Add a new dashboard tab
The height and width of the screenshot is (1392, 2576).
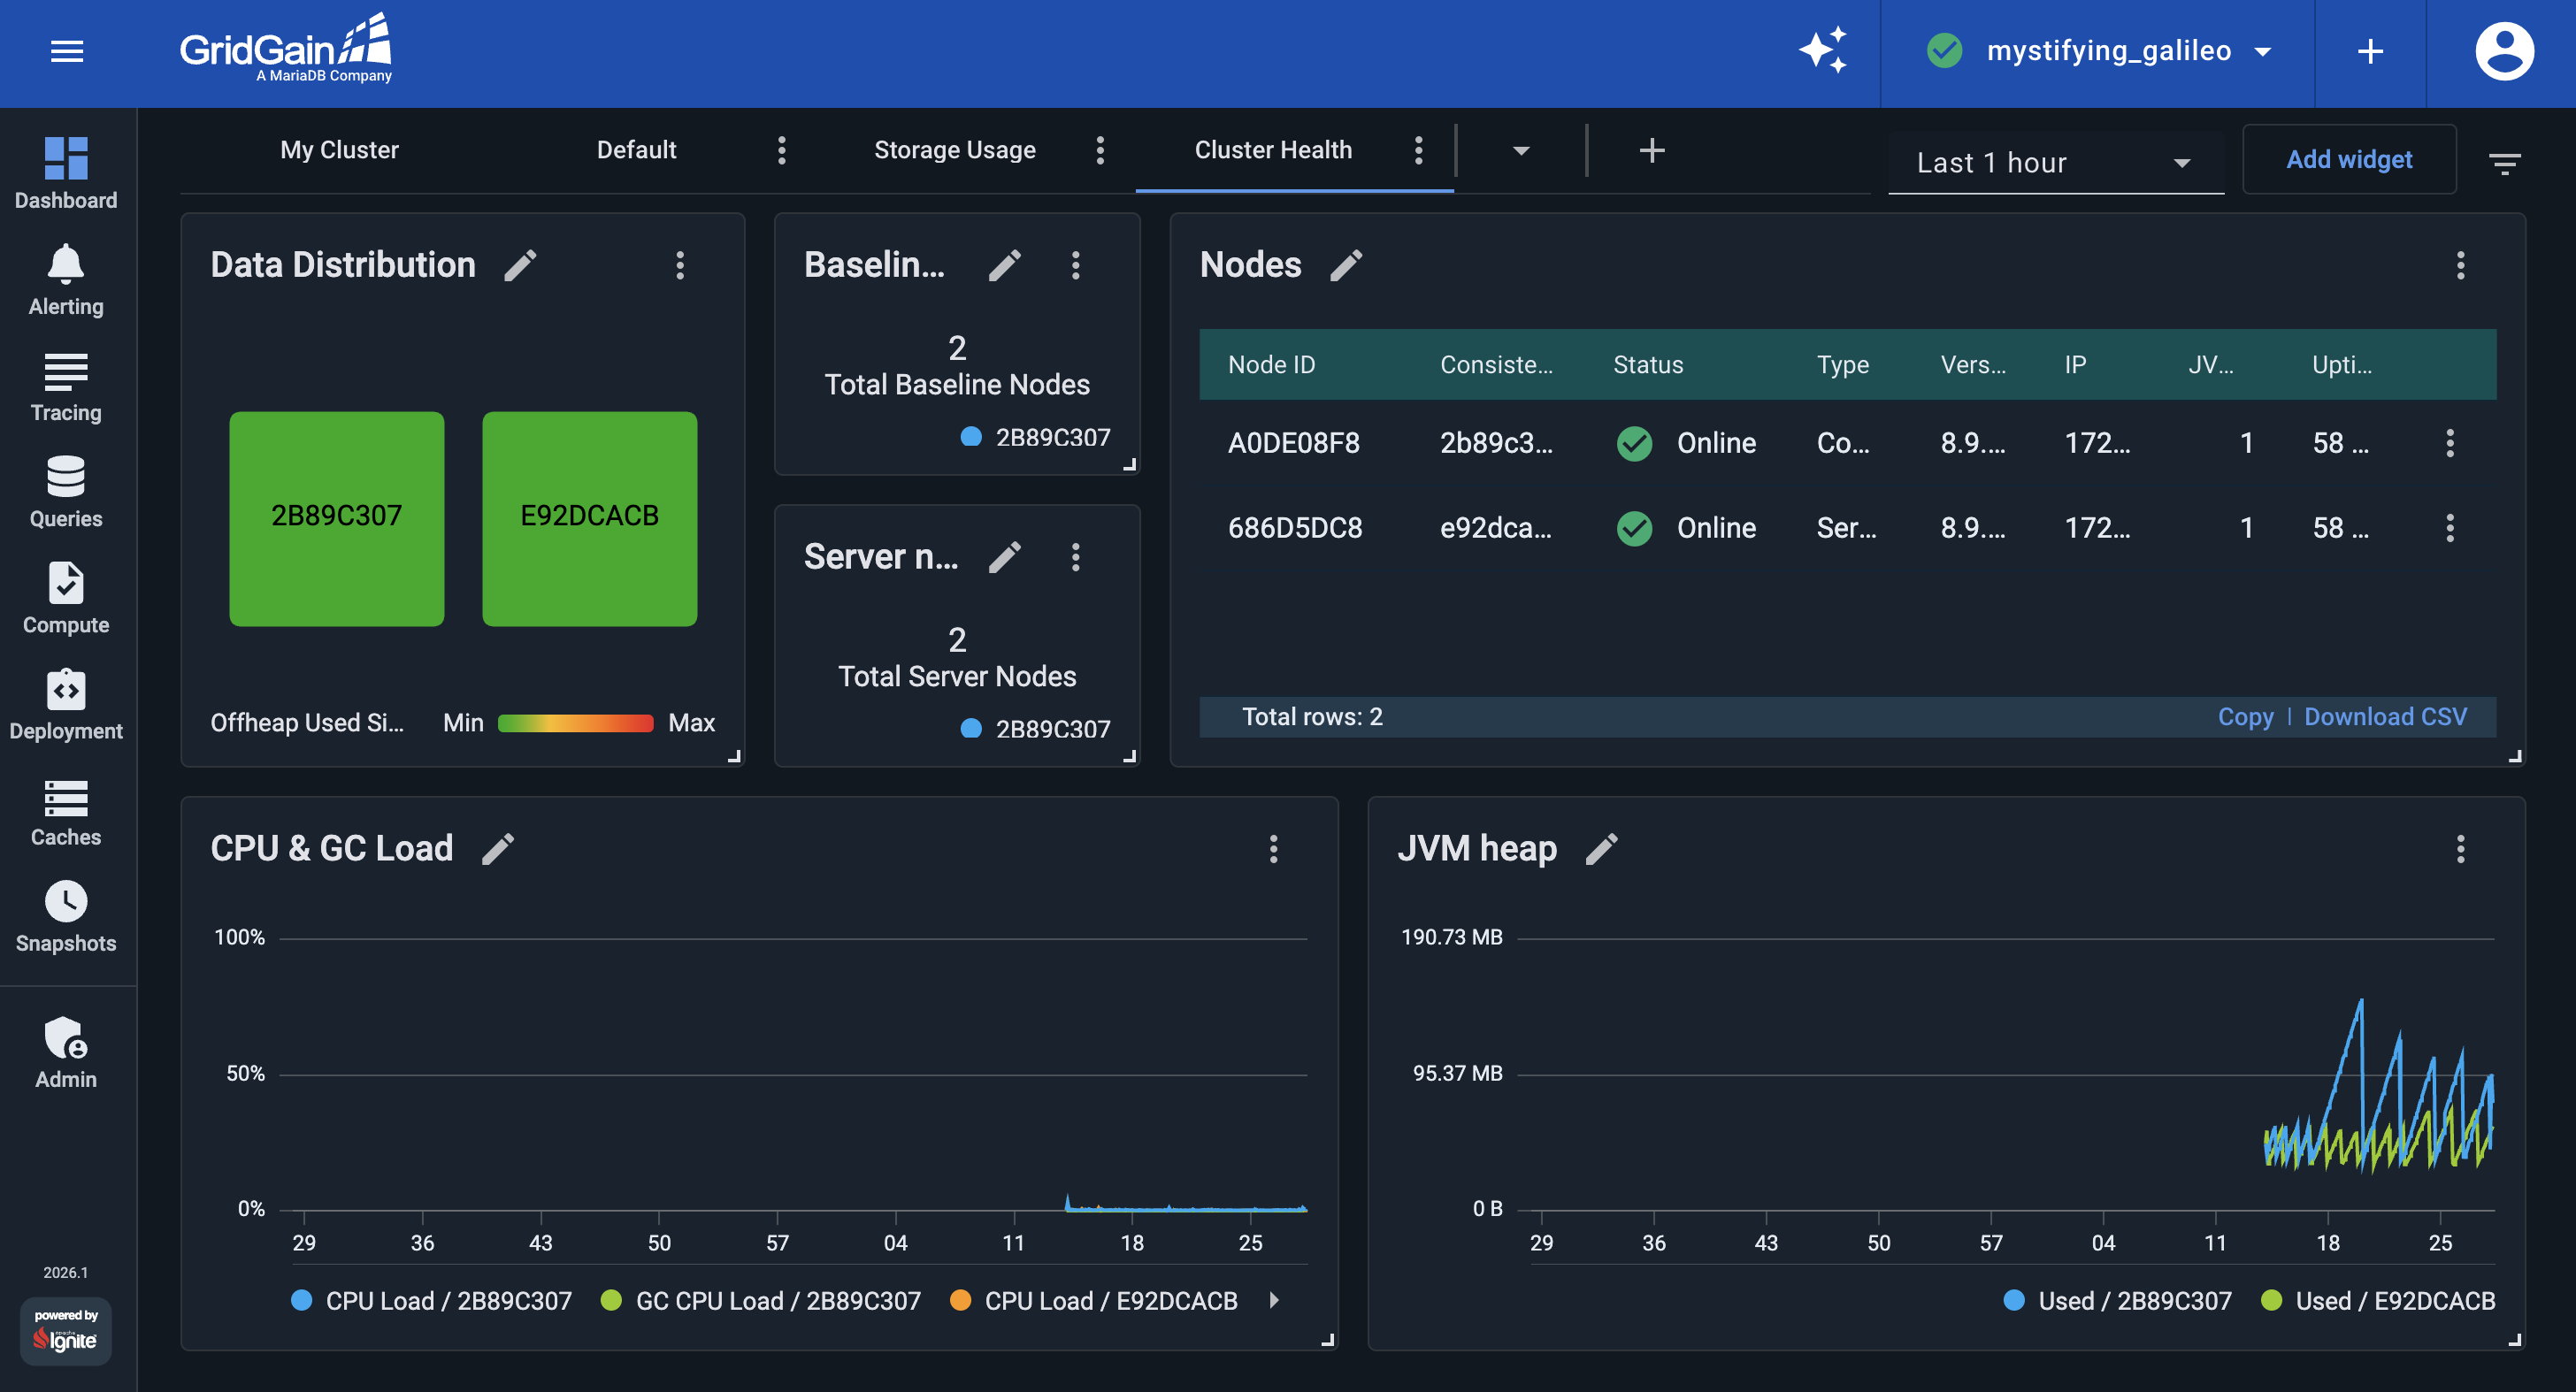pos(1652,150)
